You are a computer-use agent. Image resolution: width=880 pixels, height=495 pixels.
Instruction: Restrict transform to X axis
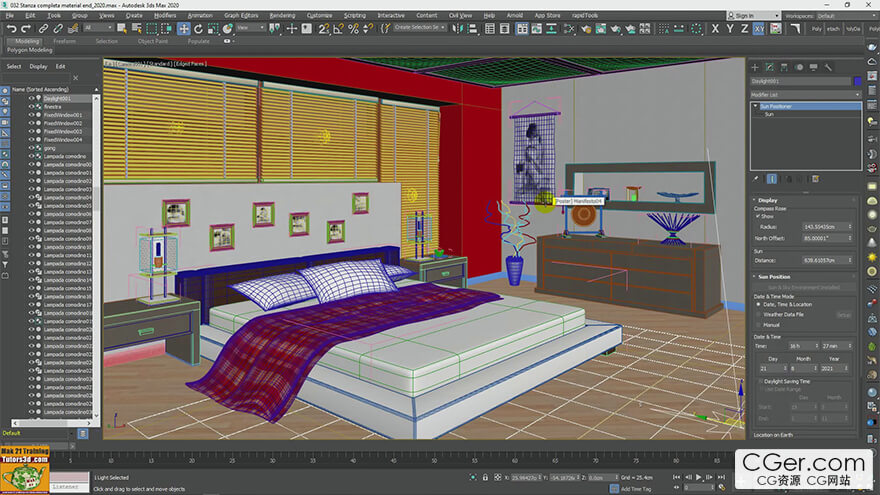(714, 29)
